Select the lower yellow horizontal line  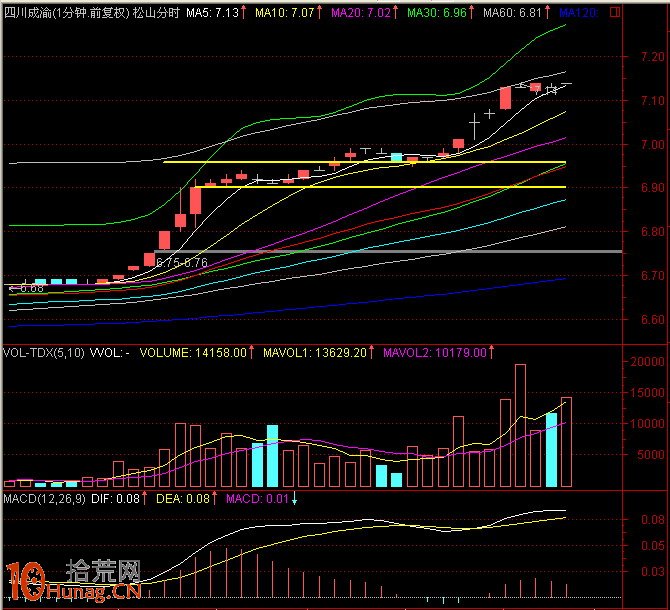[380, 187]
